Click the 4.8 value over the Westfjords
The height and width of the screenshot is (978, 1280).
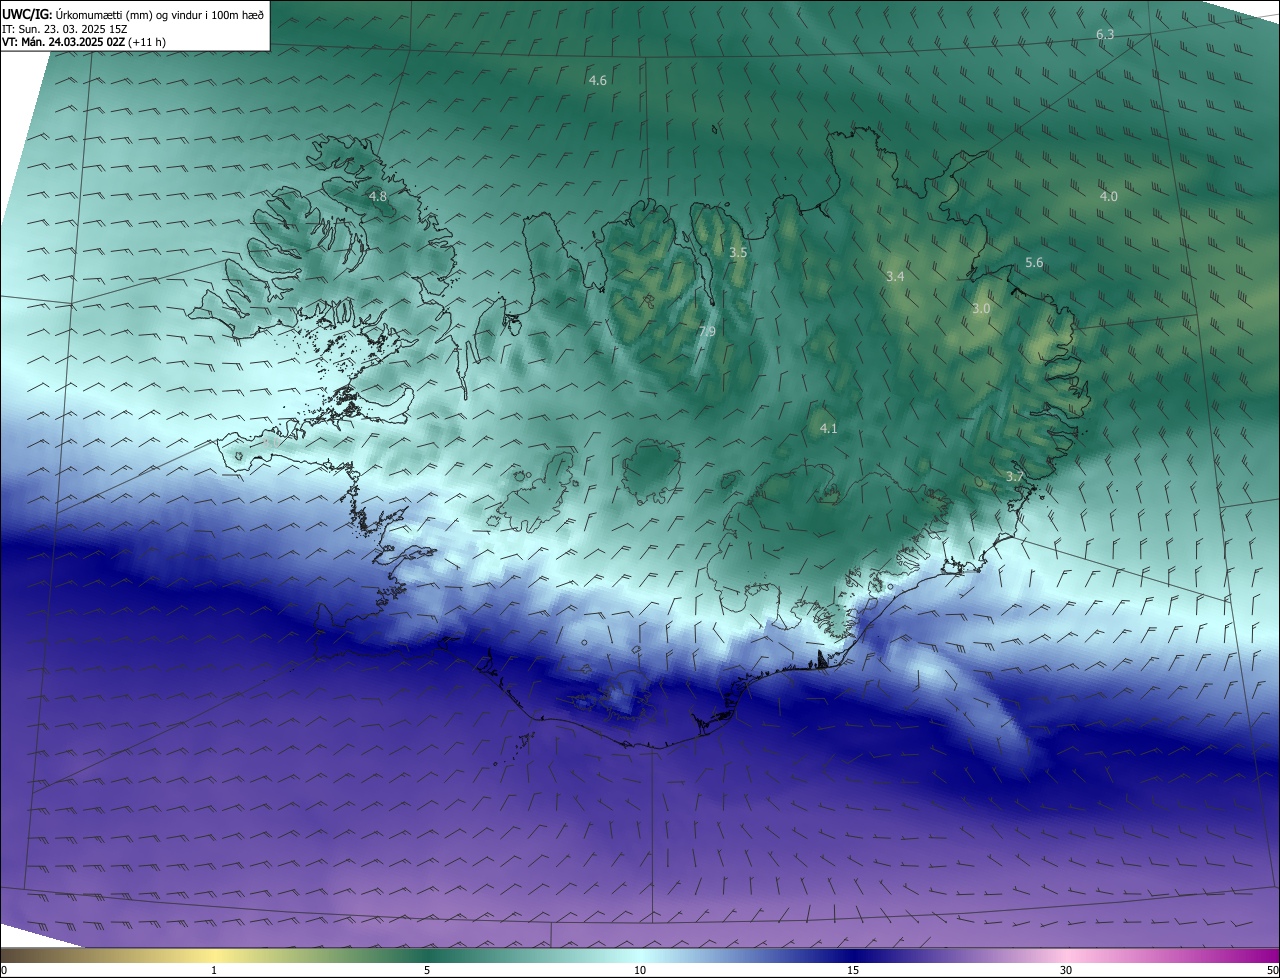coord(378,196)
